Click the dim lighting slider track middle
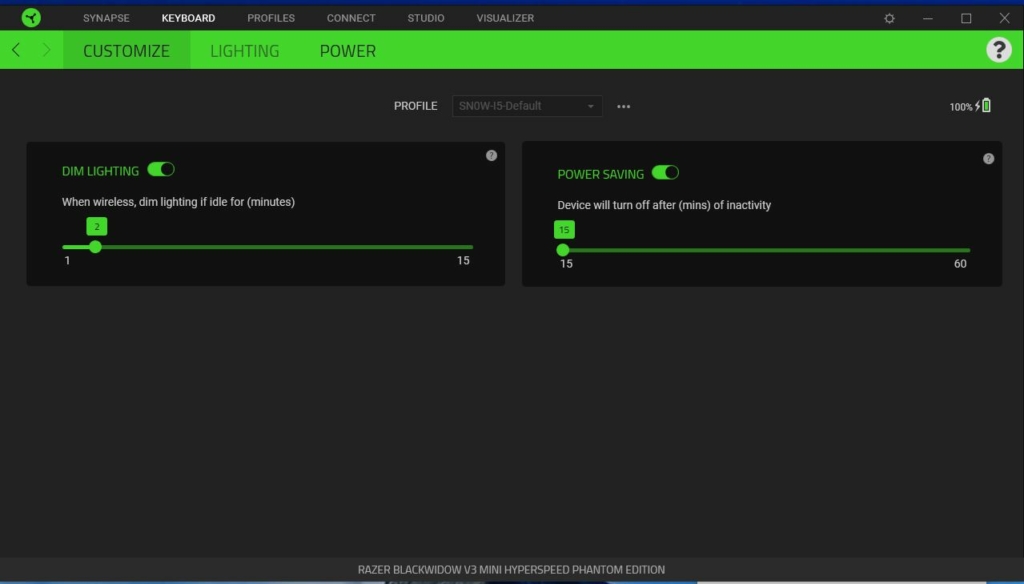The height and width of the screenshot is (584, 1024). coord(268,247)
